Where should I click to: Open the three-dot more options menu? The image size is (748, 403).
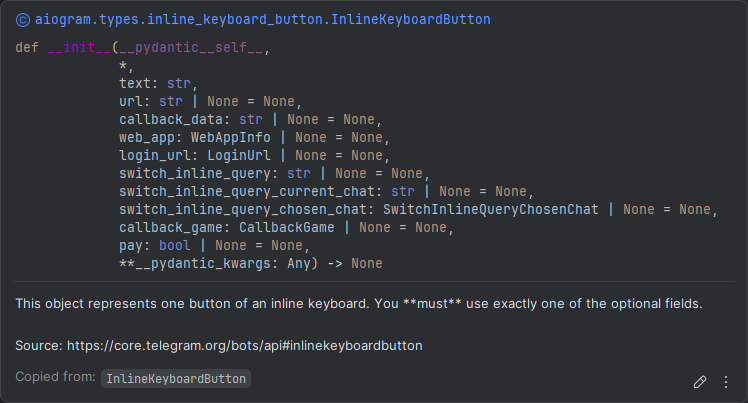[726, 382]
